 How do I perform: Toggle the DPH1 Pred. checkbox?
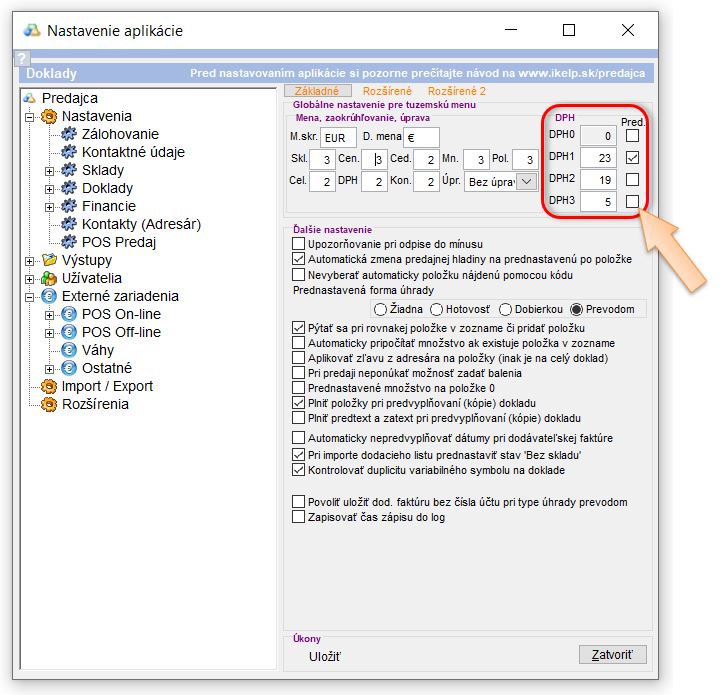(632, 157)
